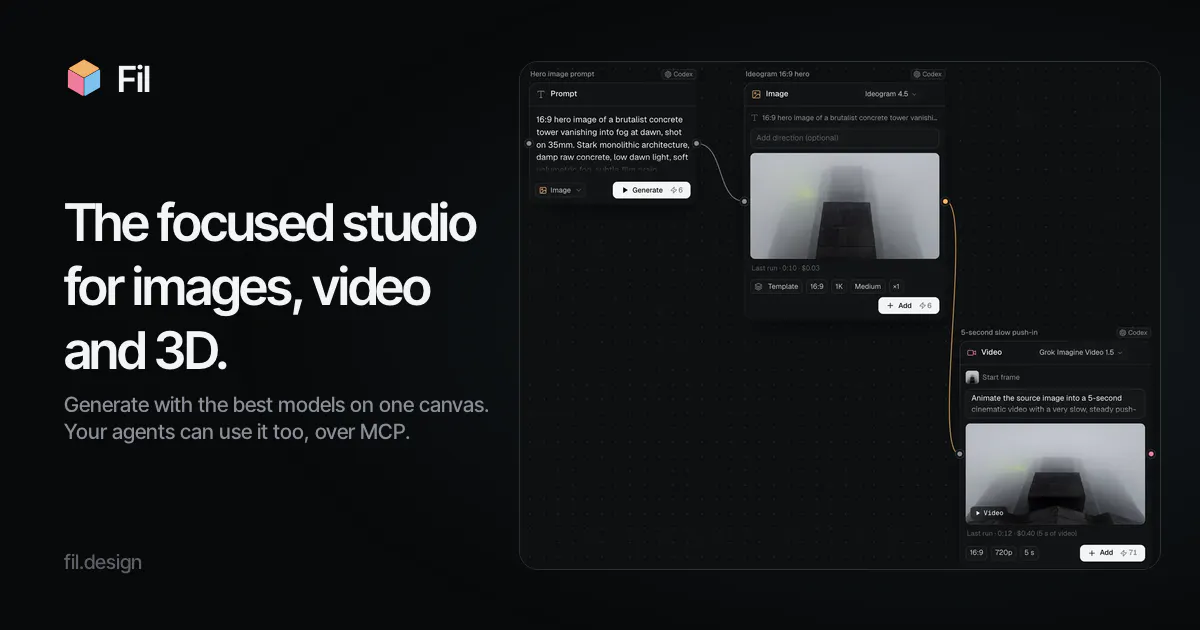Image resolution: width=1200 pixels, height=630 pixels.
Task: Click the Add button in the Video node
Action: pyautogui.click(x=1112, y=553)
